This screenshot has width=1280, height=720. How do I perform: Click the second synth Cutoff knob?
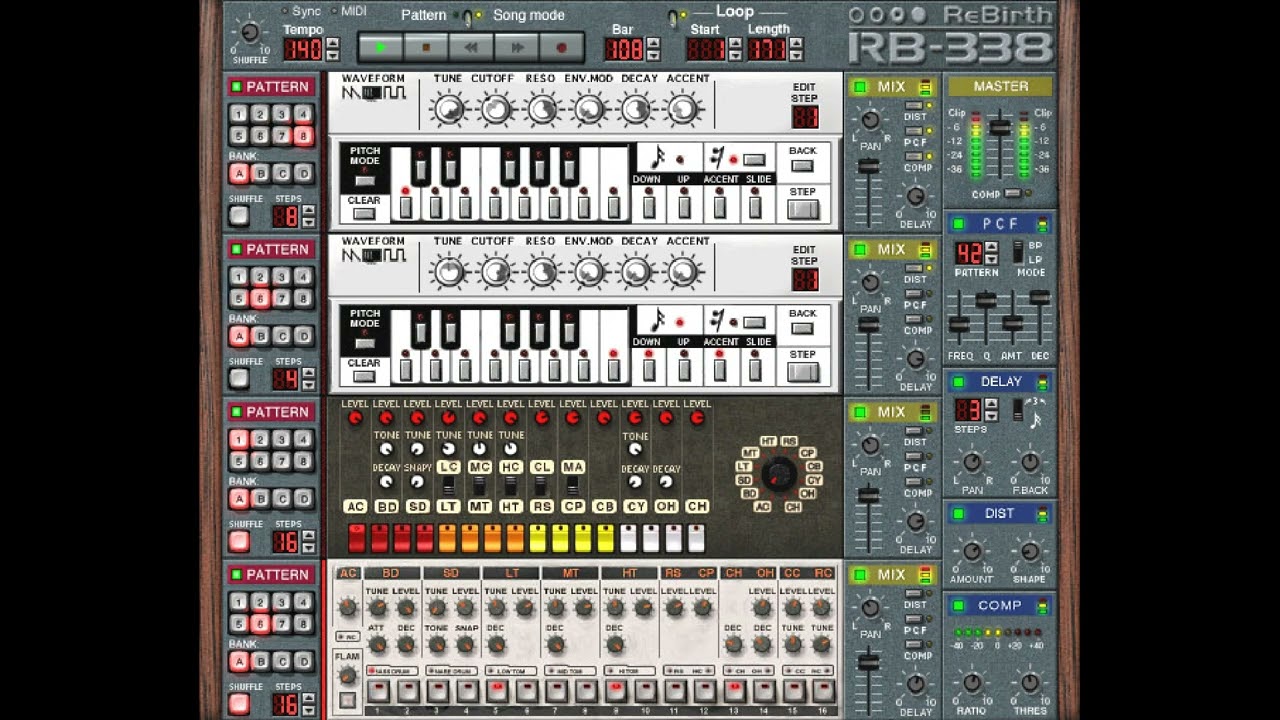point(495,271)
